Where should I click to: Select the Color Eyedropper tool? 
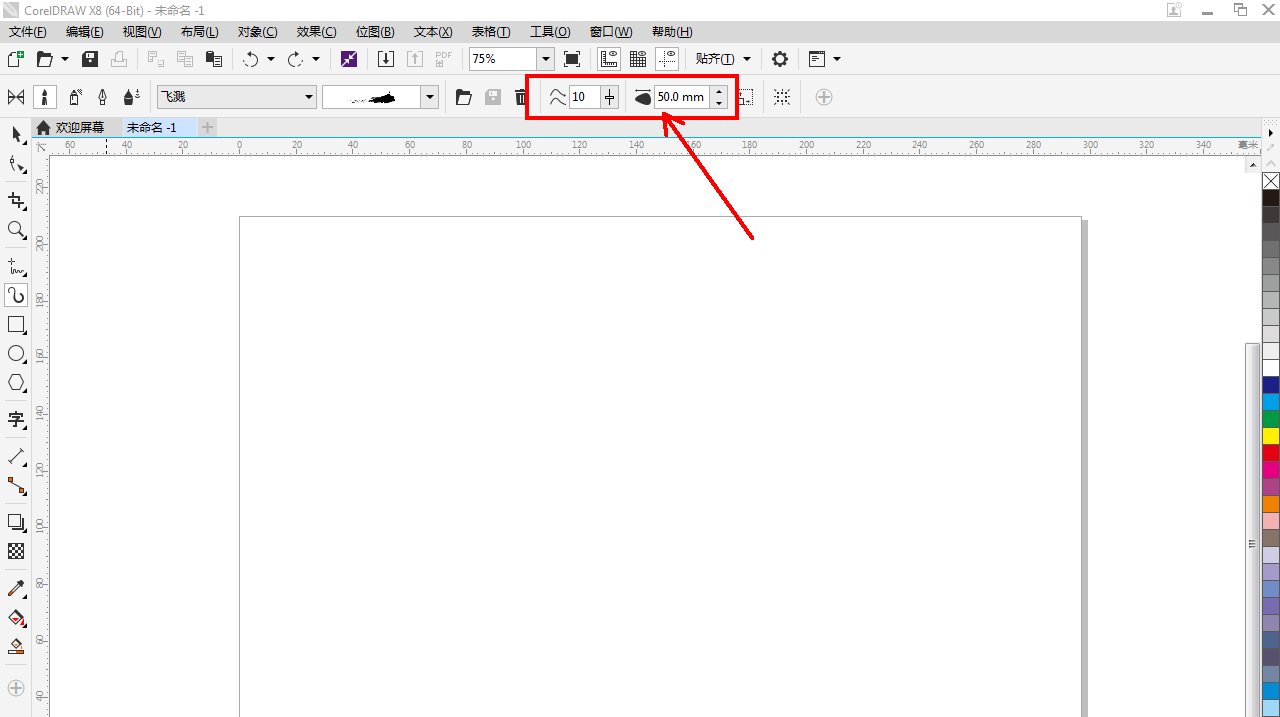click(16, 588)
